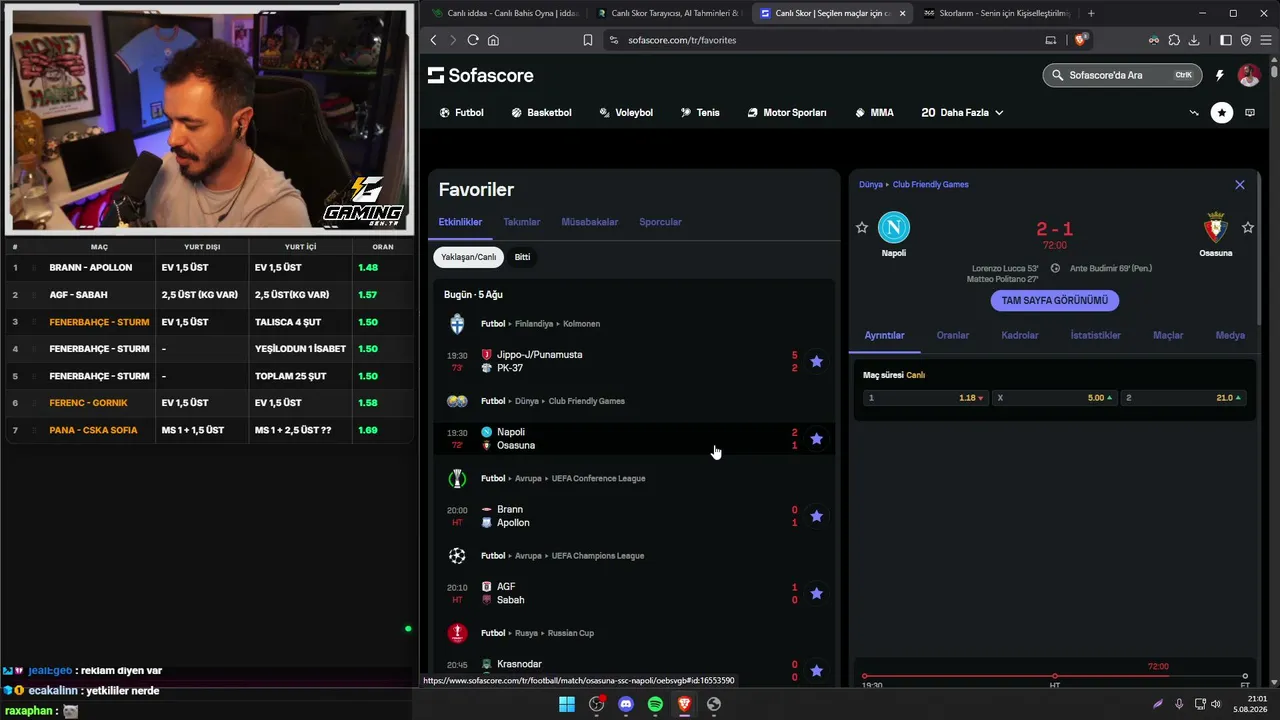This screenshot has width=1280, height=720.
Task: Open the browser extensions puzzle icon
Action: (x=1174, y=40)
